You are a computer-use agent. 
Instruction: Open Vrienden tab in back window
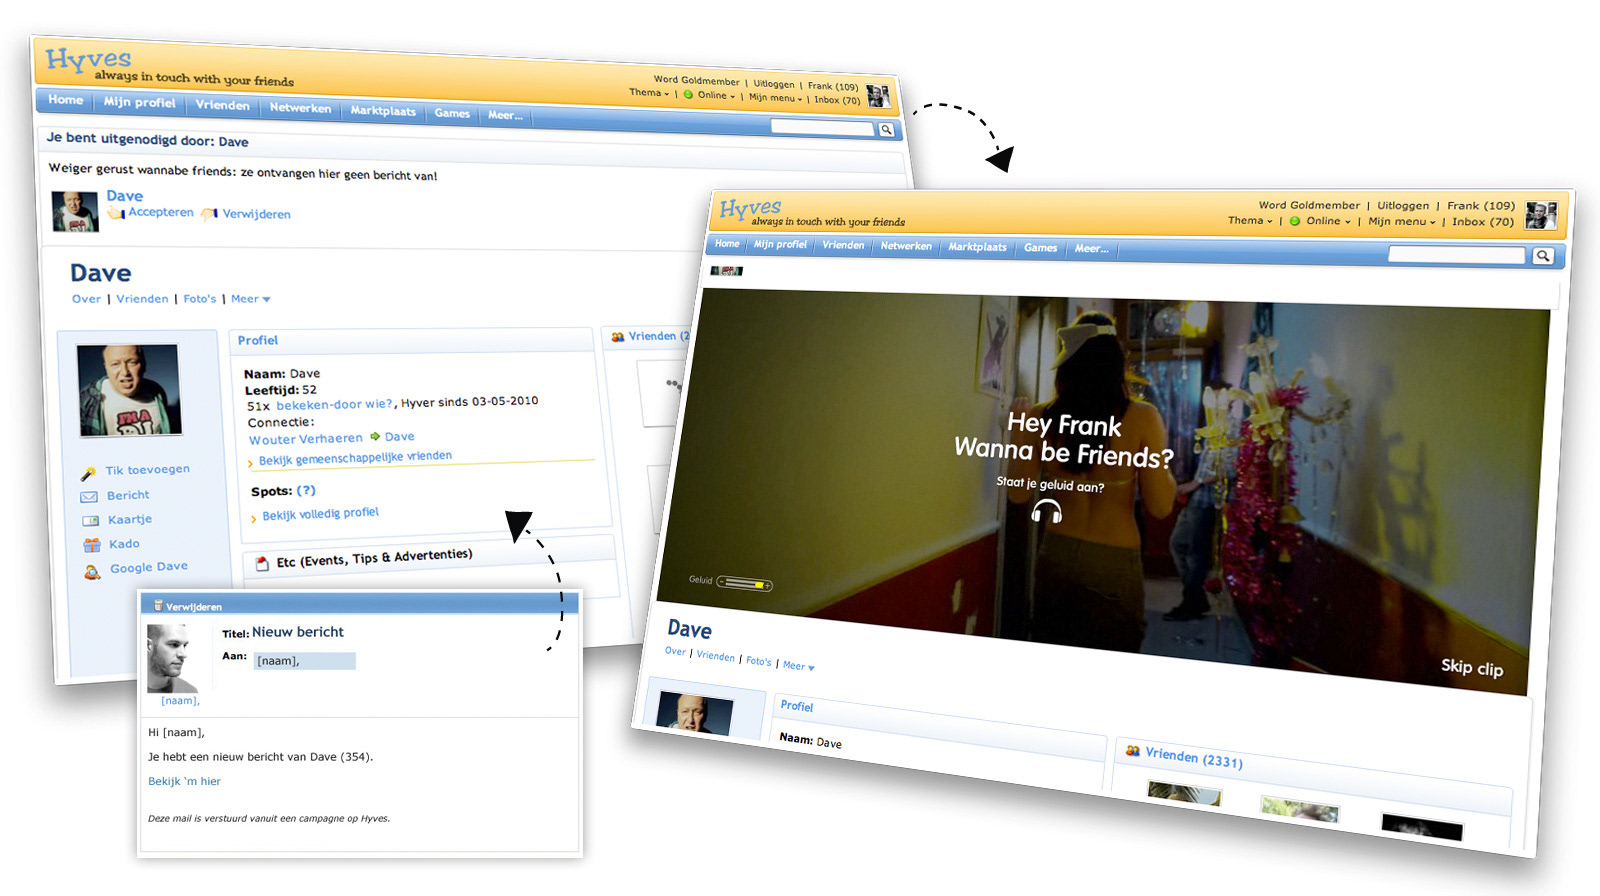(x=222, y=105)
